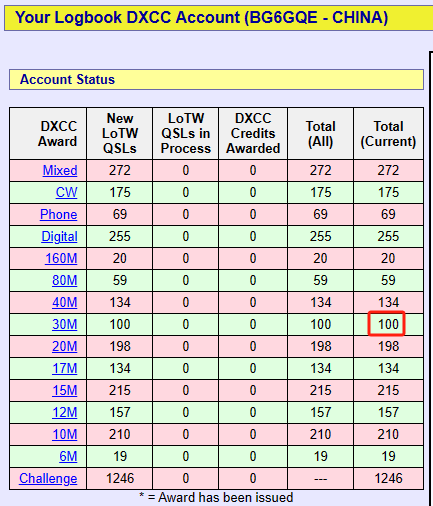Screen dimensions: 433x506
Task: Open the 40M band award link
Action: 65,302
